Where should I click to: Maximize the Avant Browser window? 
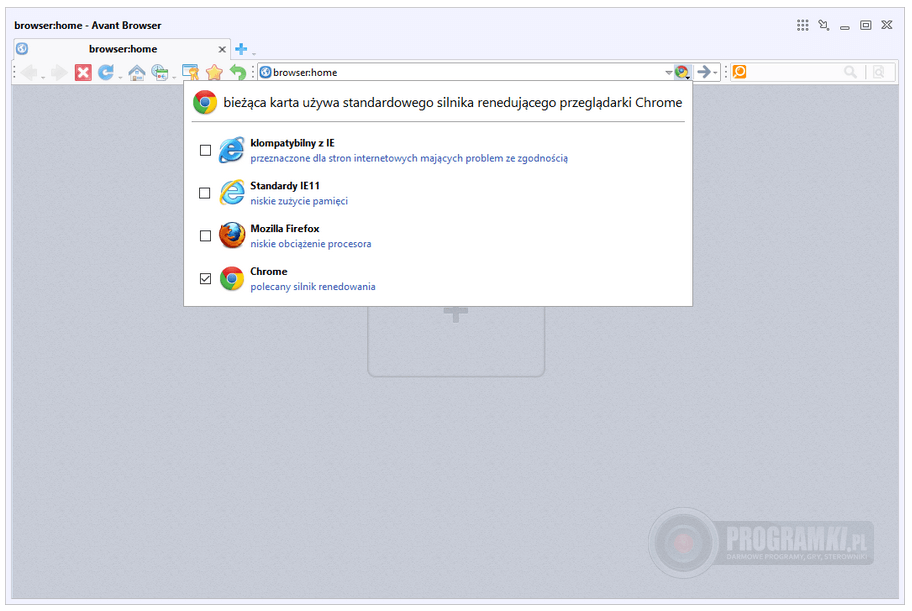[x=865, y=25]
